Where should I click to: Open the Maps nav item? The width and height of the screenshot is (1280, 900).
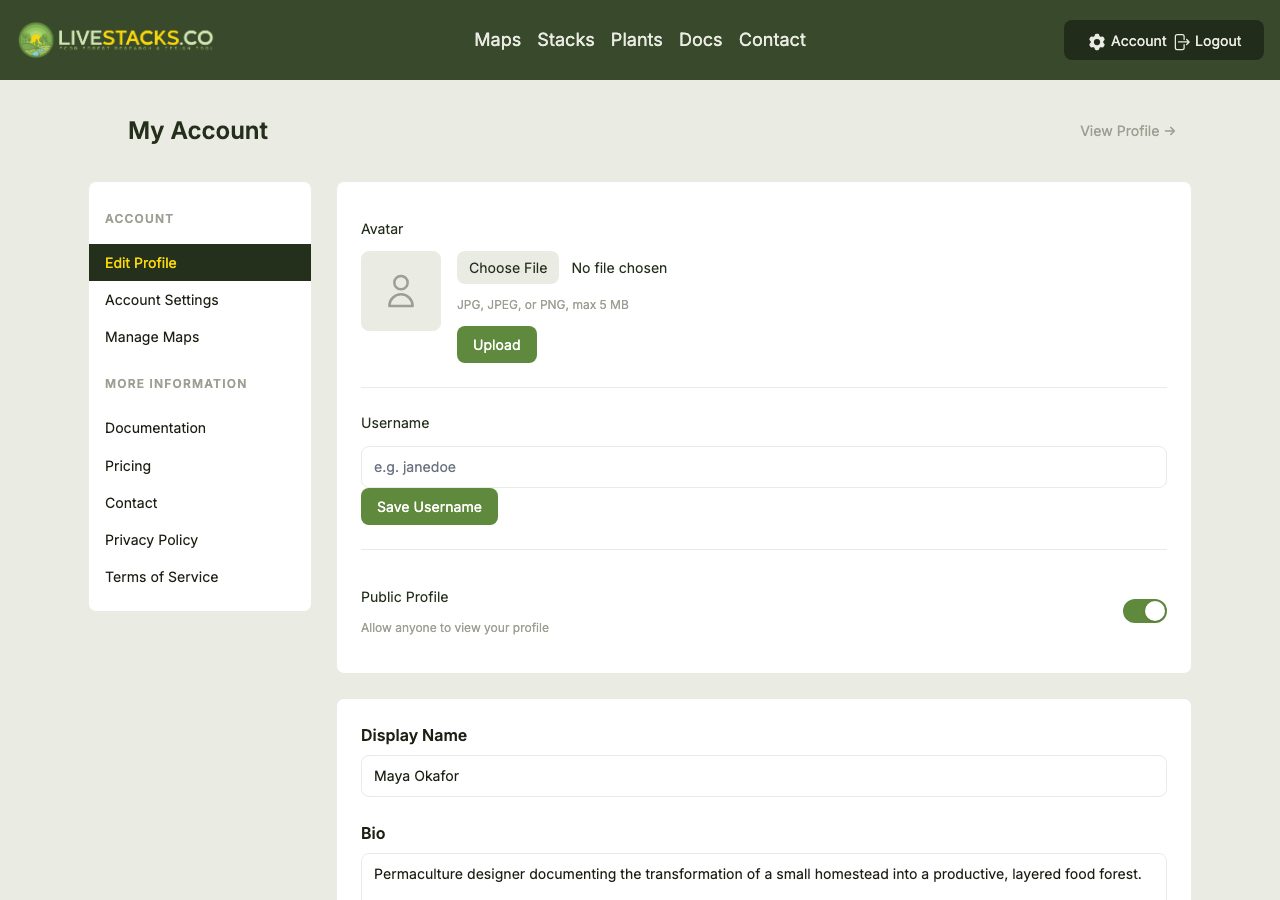point(498,40)
